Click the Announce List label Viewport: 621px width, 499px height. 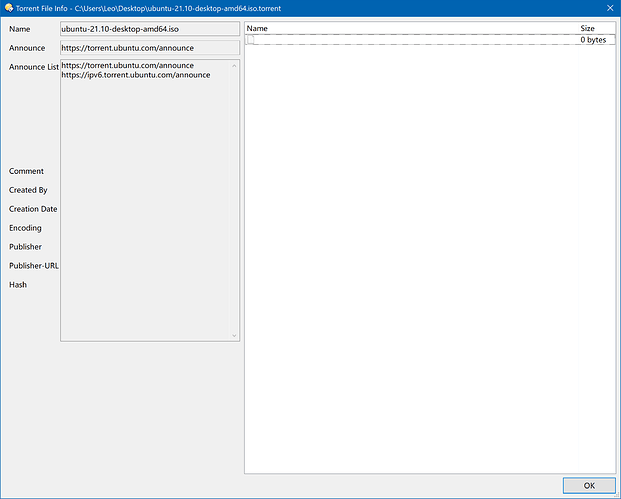pyautogui.click(x=34, y=67)
